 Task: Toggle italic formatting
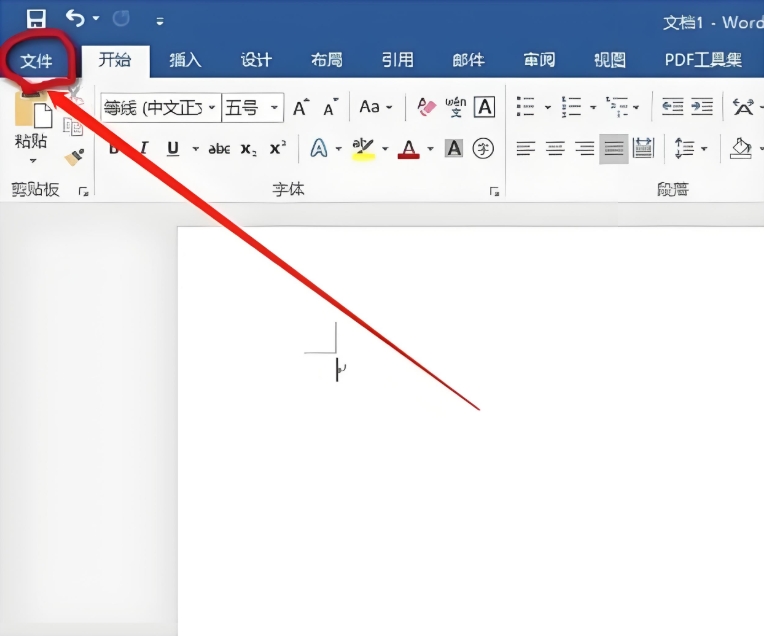144,148
